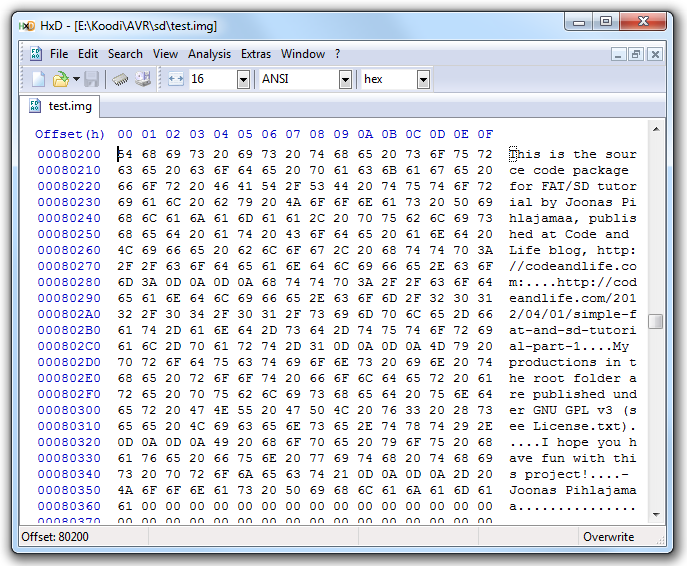Open the recent files arrow beside Open
The width and height of the screenshot is (687, 566).
[76, 79]
